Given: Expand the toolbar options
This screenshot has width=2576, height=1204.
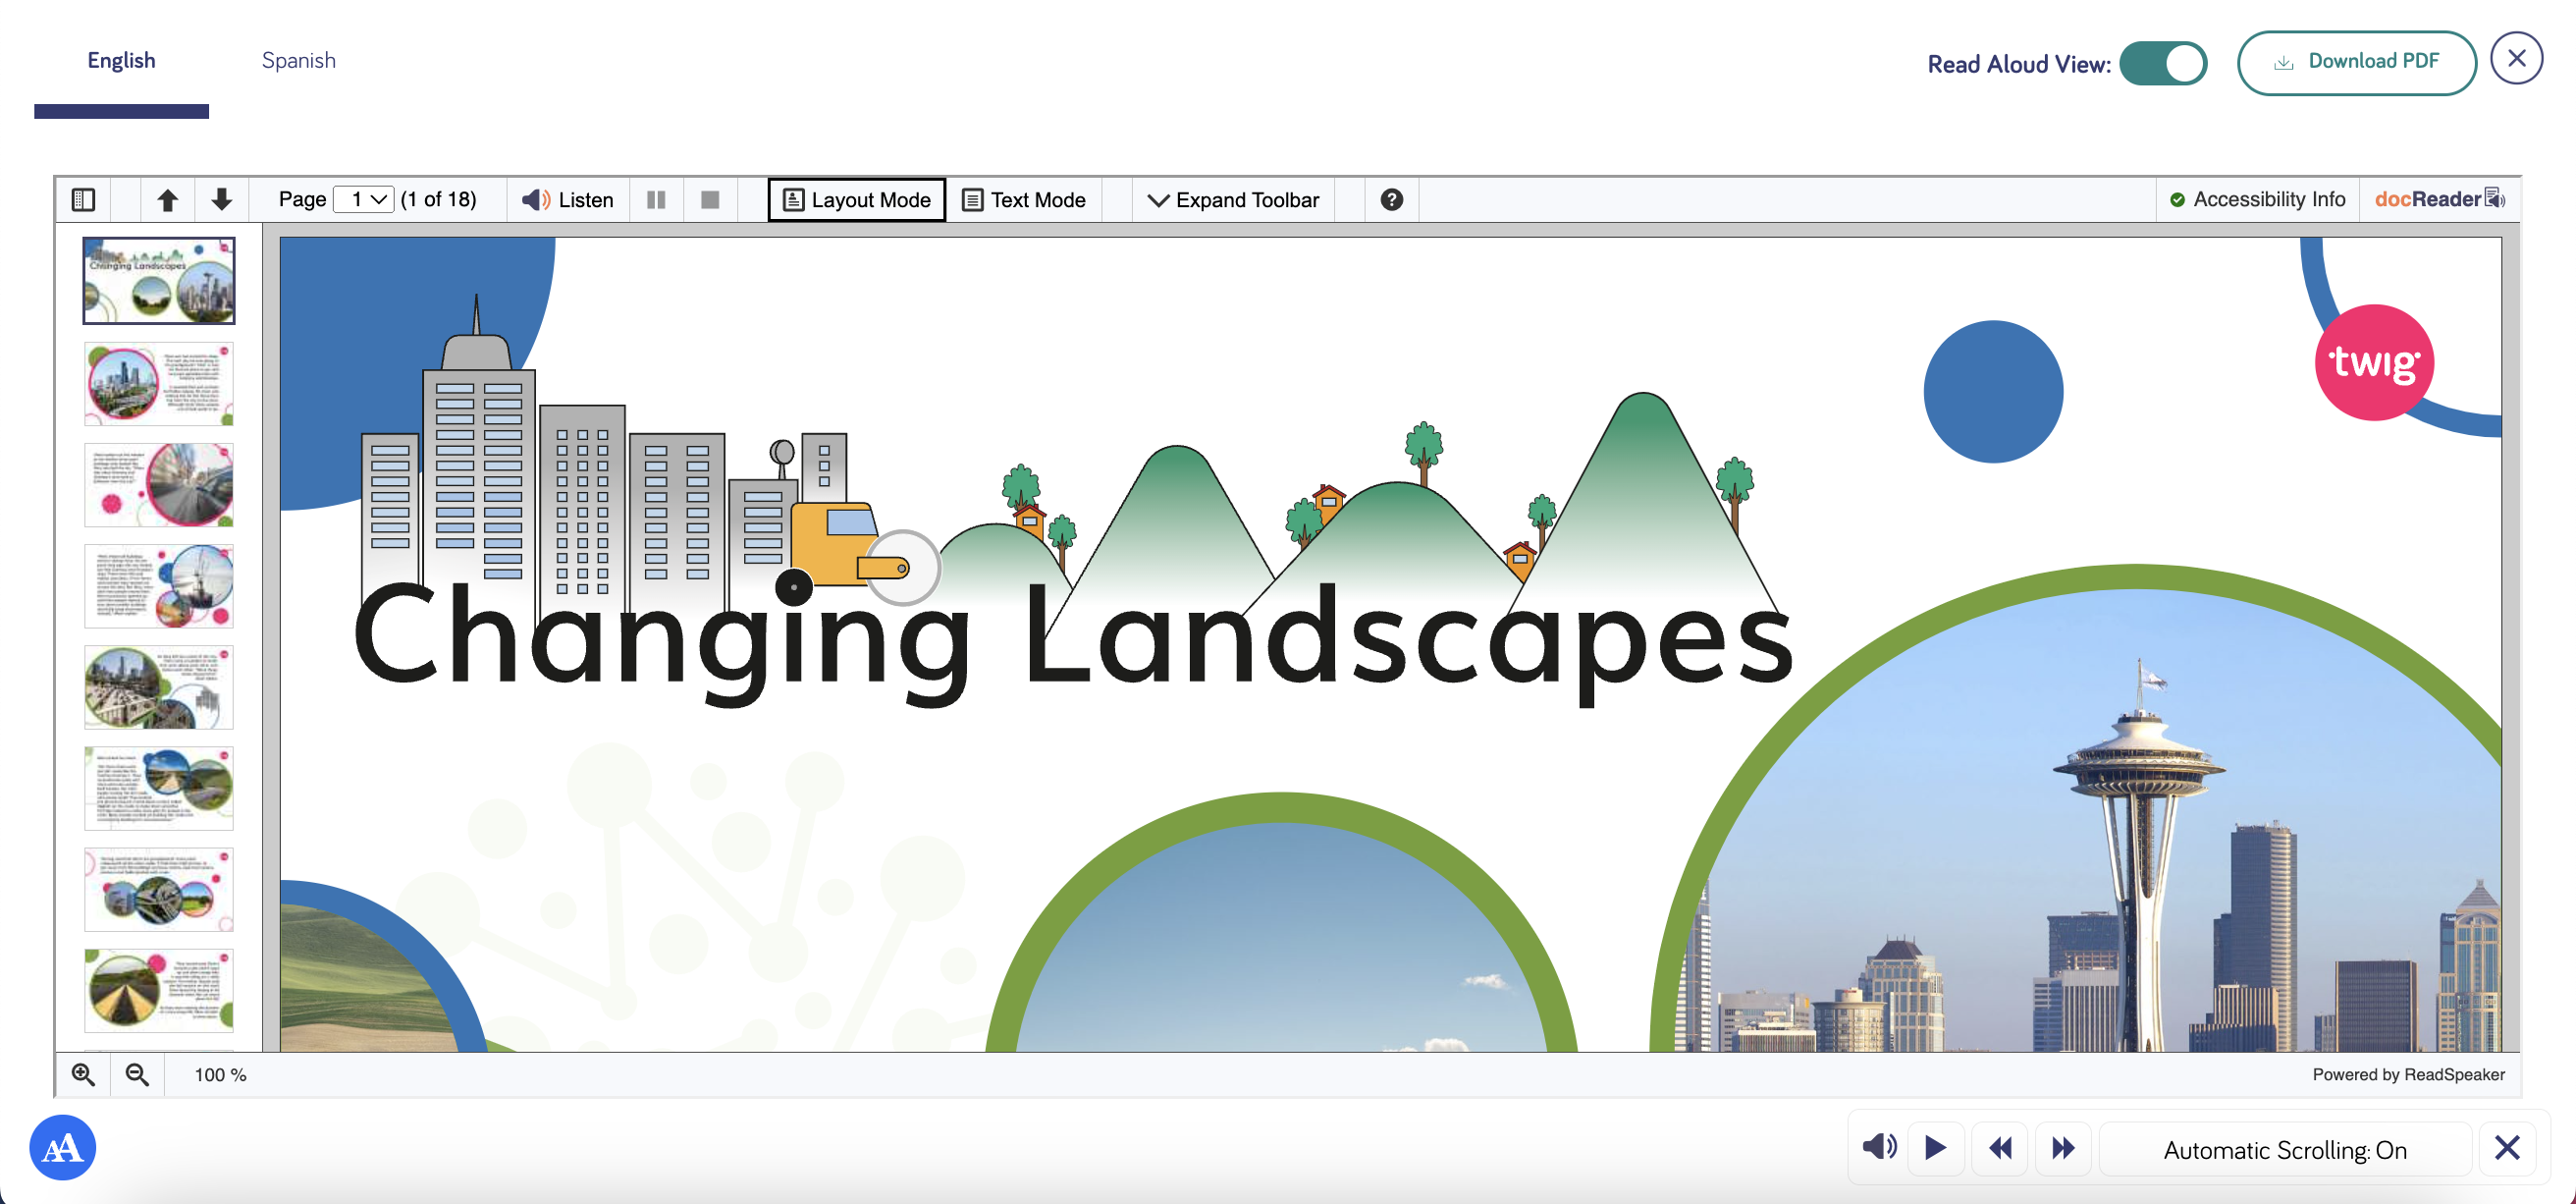Looking at the screenshot, I should tap(1234, 200).
